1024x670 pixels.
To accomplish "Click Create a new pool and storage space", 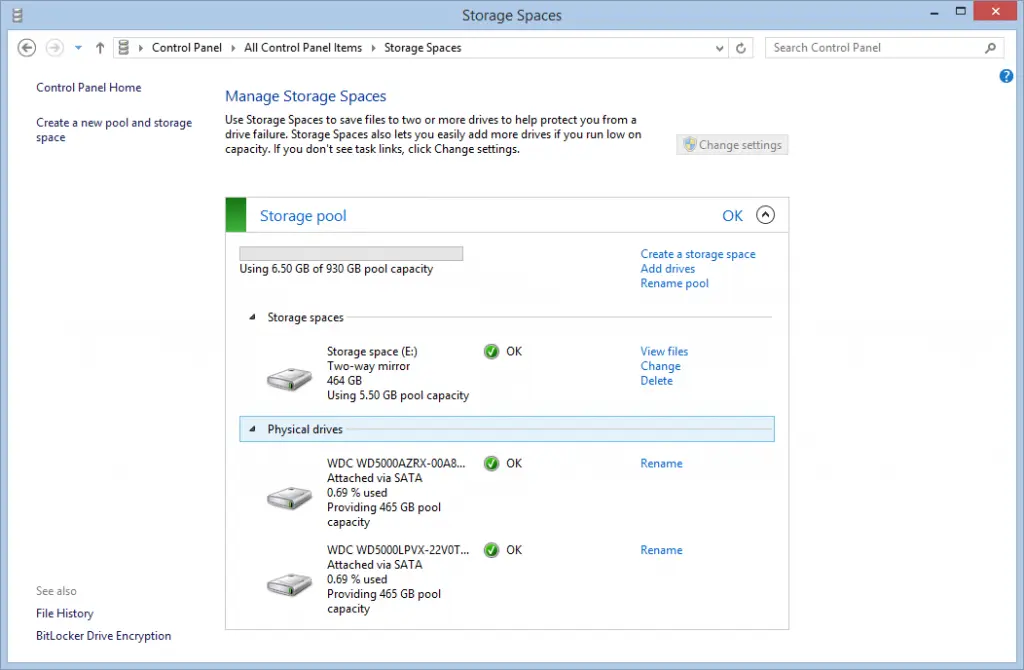I will click(114, 130).
